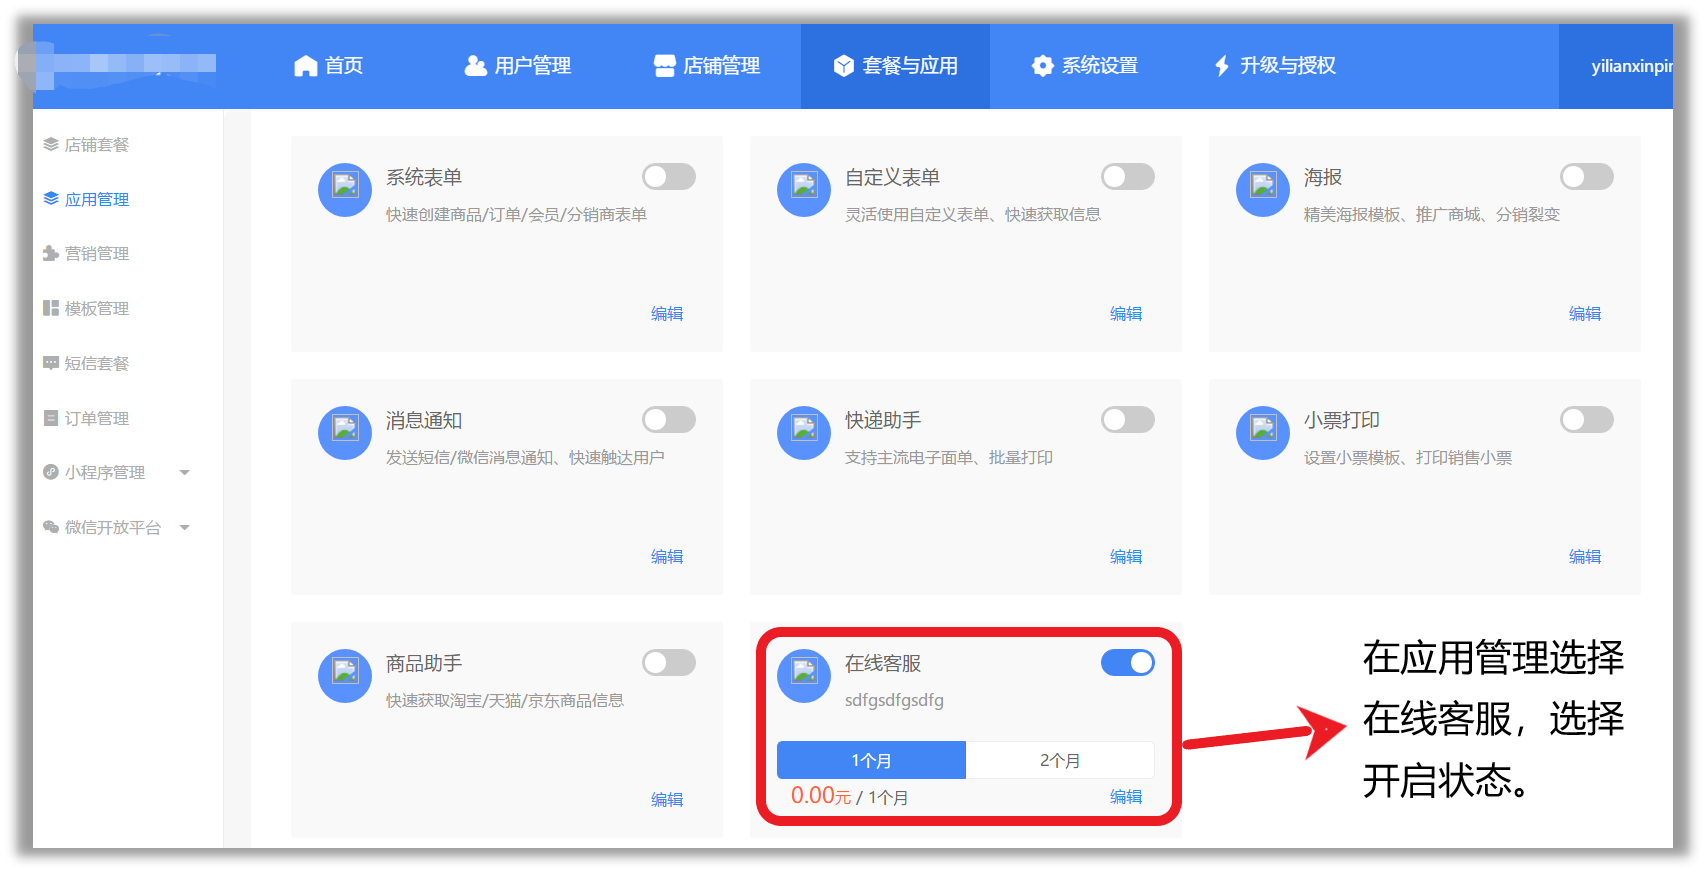
Task: Click the 消息通知 app image icon
Action: 345,433
